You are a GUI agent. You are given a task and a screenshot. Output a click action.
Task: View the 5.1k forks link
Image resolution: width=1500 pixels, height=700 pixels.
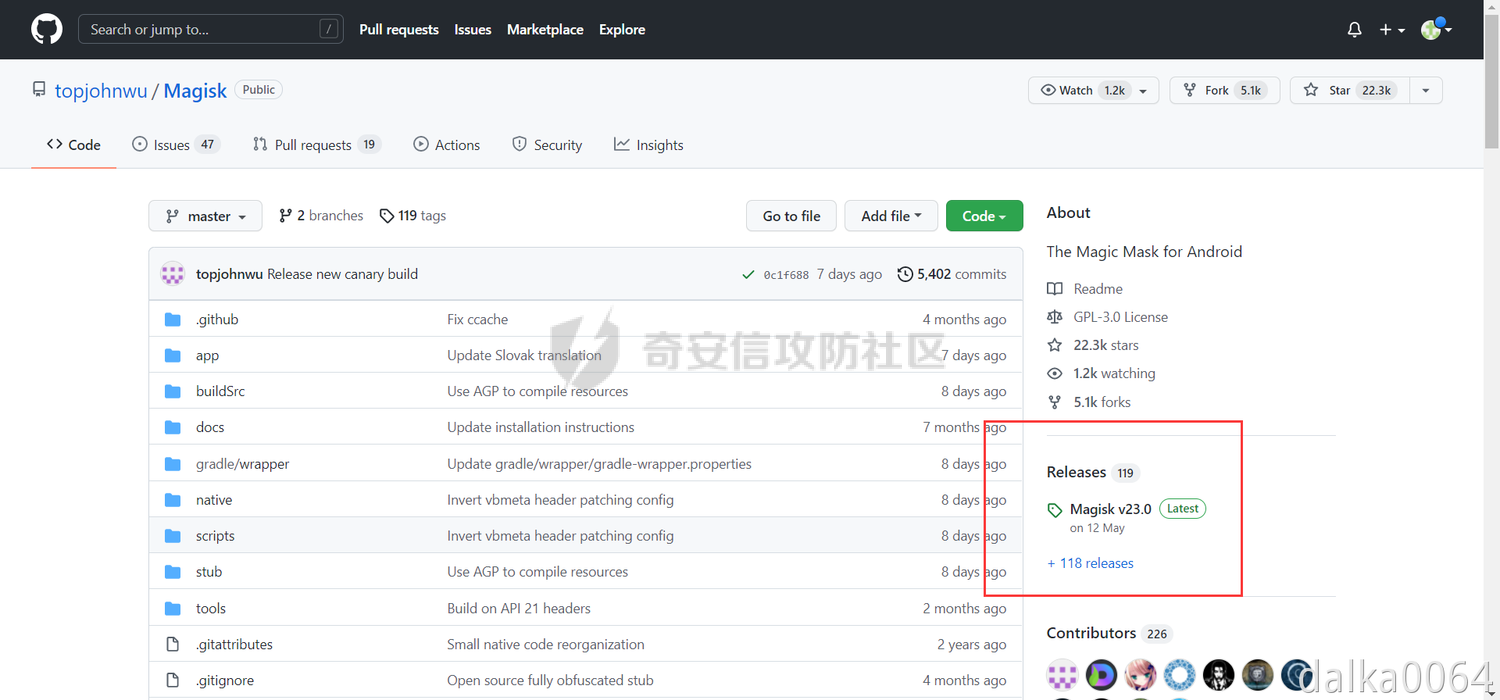point(1089,402)
